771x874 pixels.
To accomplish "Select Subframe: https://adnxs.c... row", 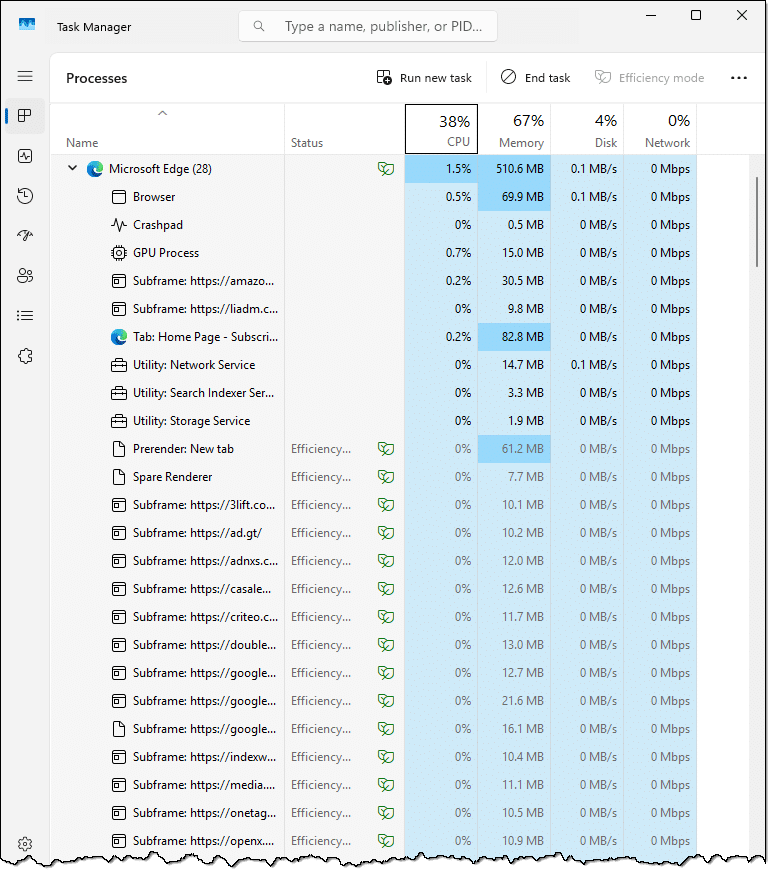I will (x=374, y=561).
